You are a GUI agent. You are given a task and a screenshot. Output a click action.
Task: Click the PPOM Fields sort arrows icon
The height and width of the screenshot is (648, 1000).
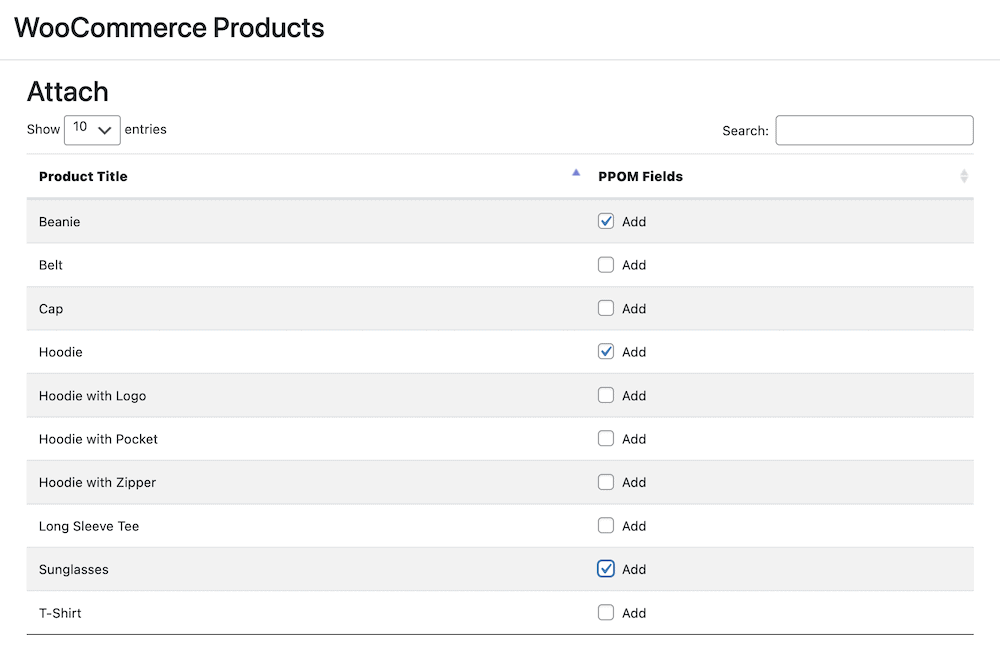tap(963, 176)
